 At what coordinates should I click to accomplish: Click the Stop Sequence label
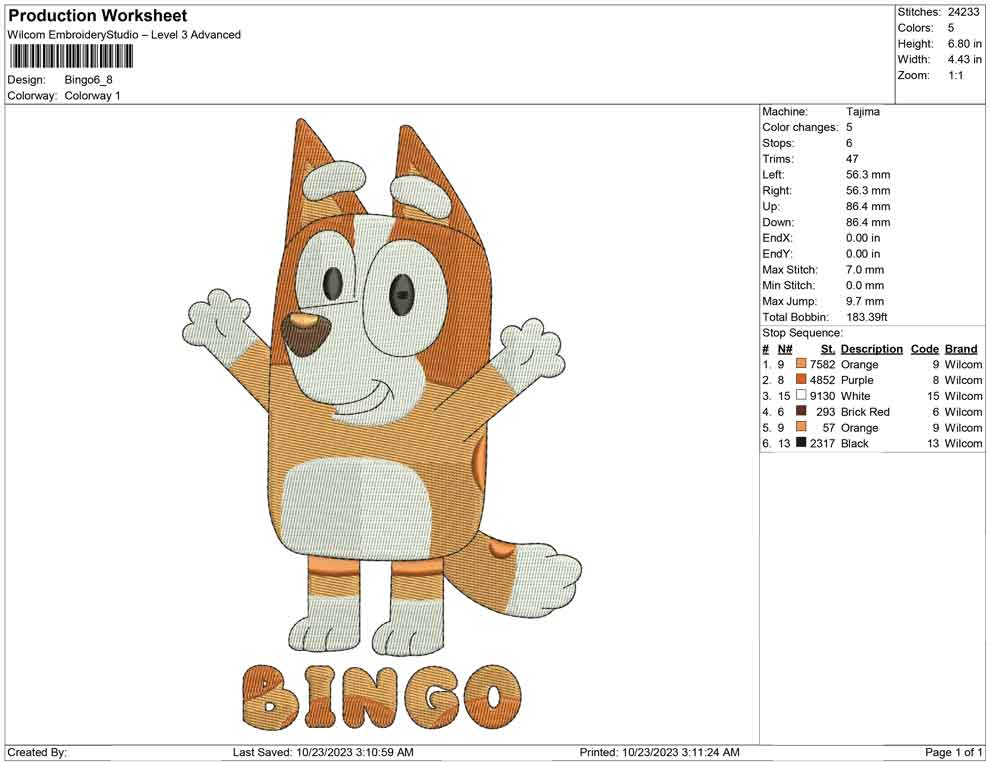tap(802, 333)
